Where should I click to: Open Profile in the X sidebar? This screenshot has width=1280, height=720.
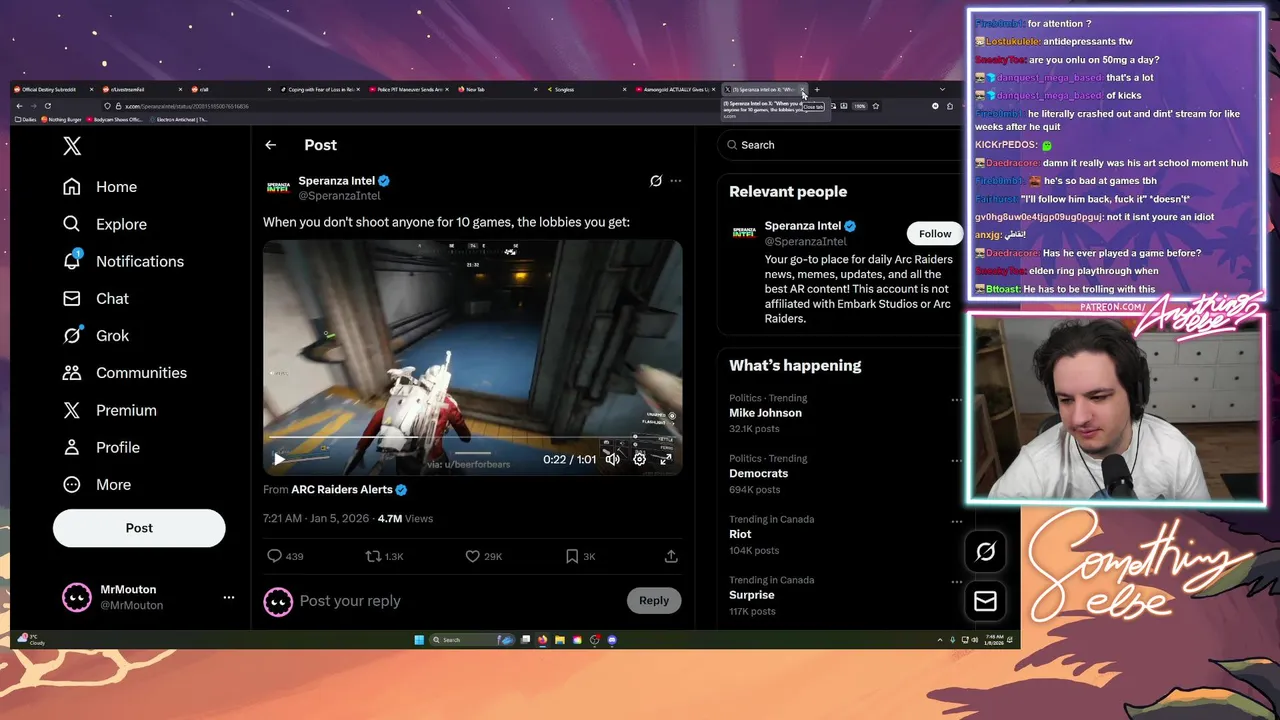click(101, 447)
